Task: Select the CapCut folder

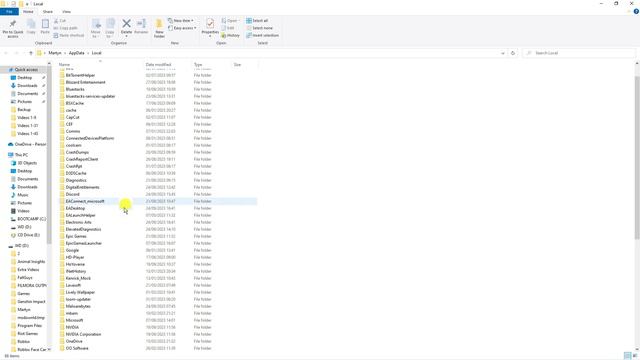Action: (72, 117)
